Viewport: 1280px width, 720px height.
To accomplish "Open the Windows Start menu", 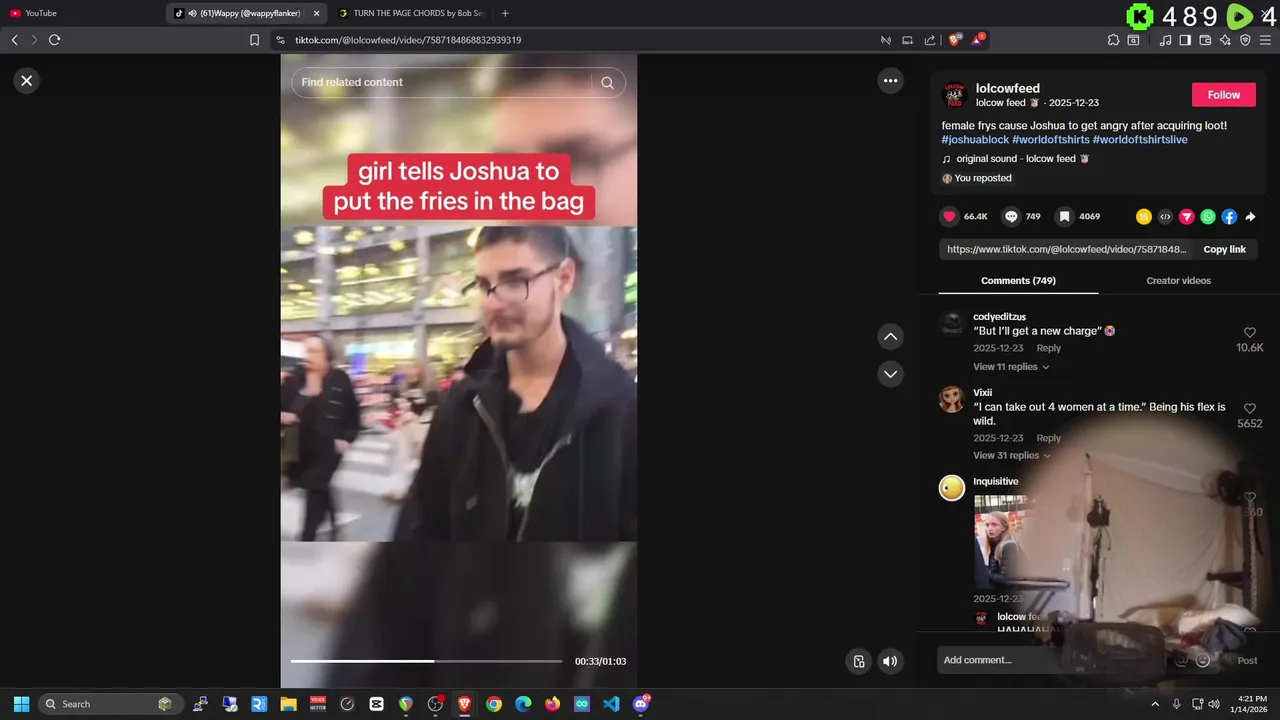I will coord(21,704).
